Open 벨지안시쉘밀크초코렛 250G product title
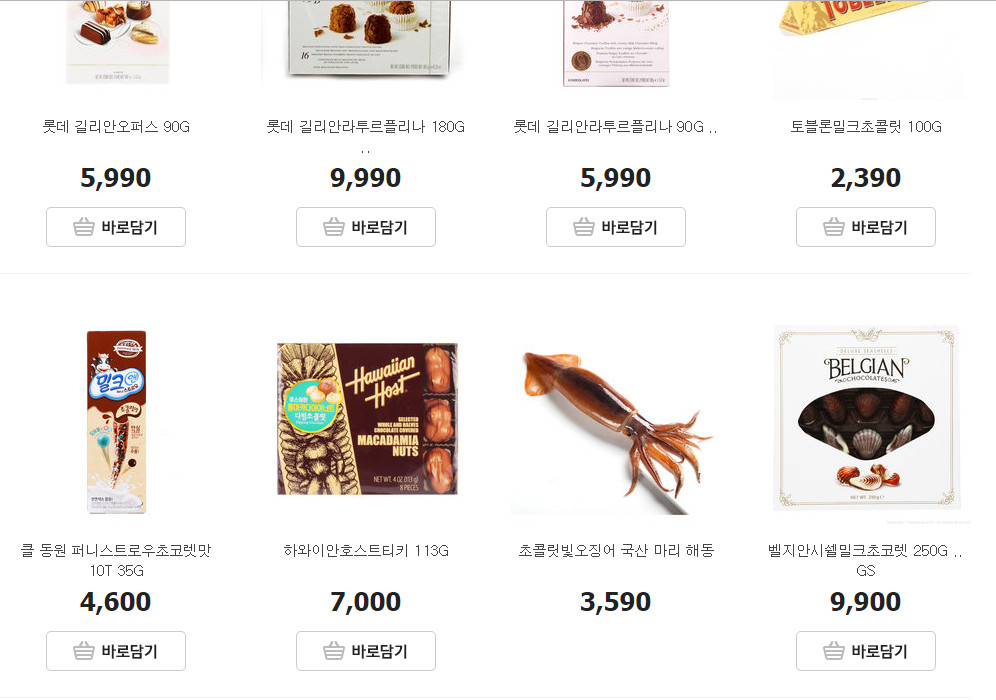996x700 pixels. click(865, 560)
